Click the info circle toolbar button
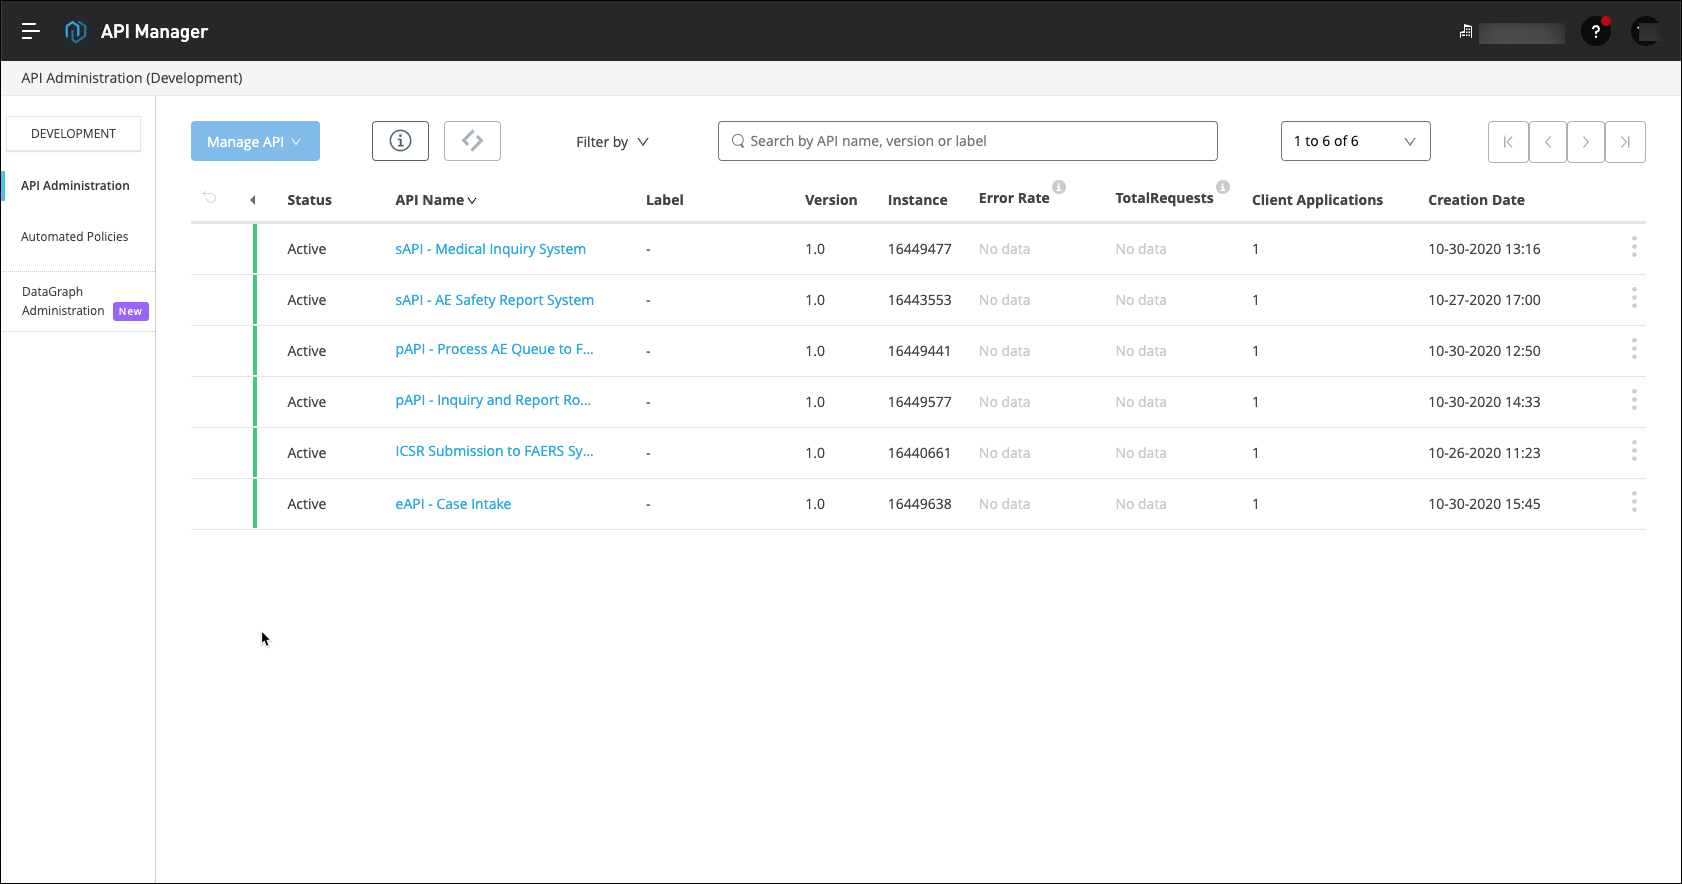 [400, 141]
